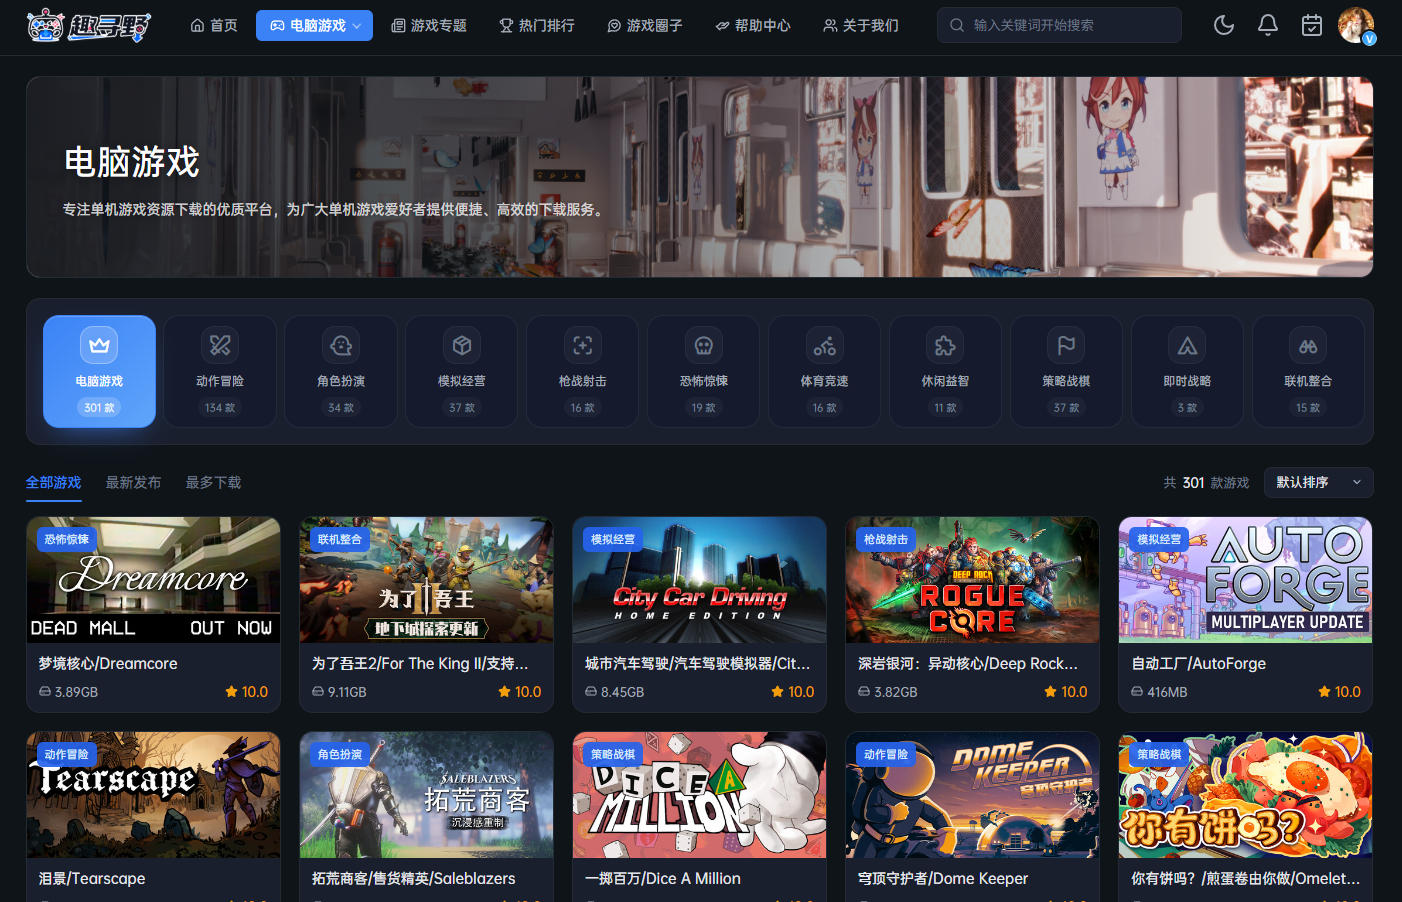Select the 恐怖惊悚 category card
Screen dimensions: 1402x902
coord(704,371)
